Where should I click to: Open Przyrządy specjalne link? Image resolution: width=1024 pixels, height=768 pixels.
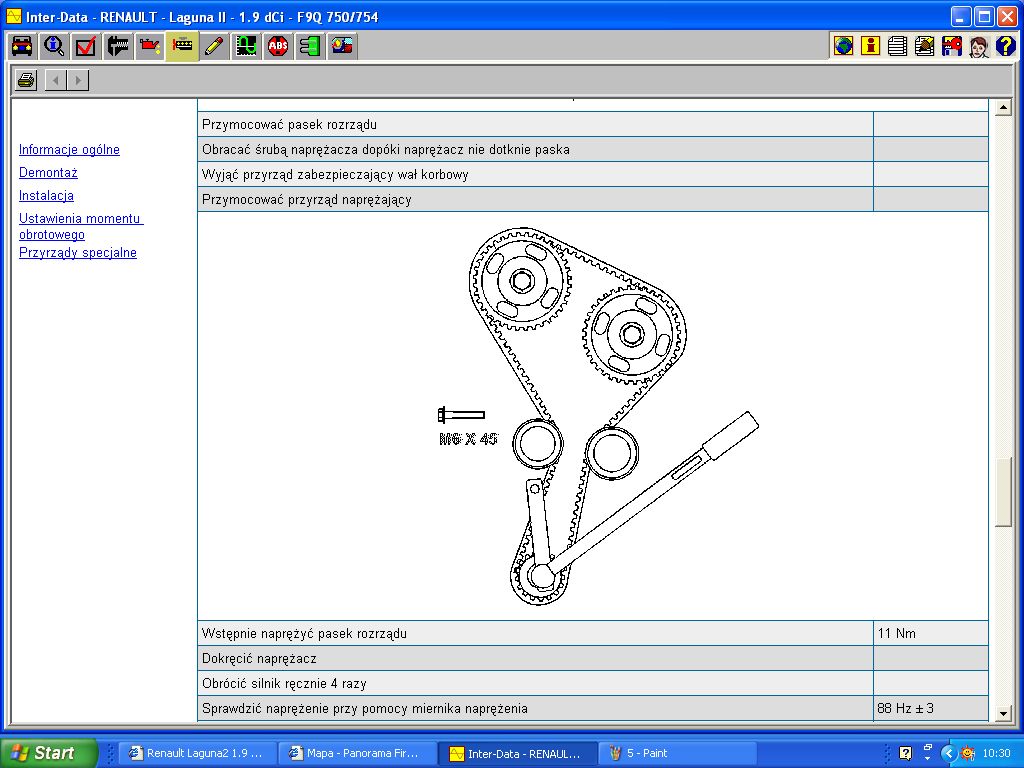tap(78, 253)
